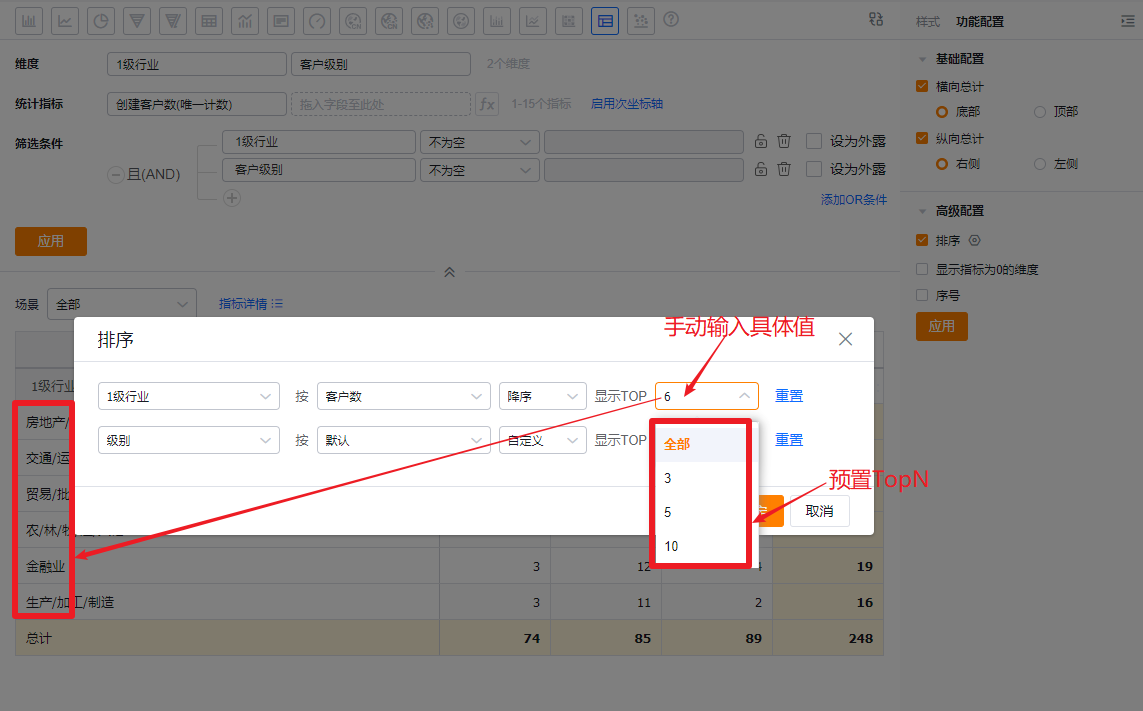Viewport: 1143px width, 711px height.
Task: Click 取消 in the sort dialog
Action: (819, 511)
